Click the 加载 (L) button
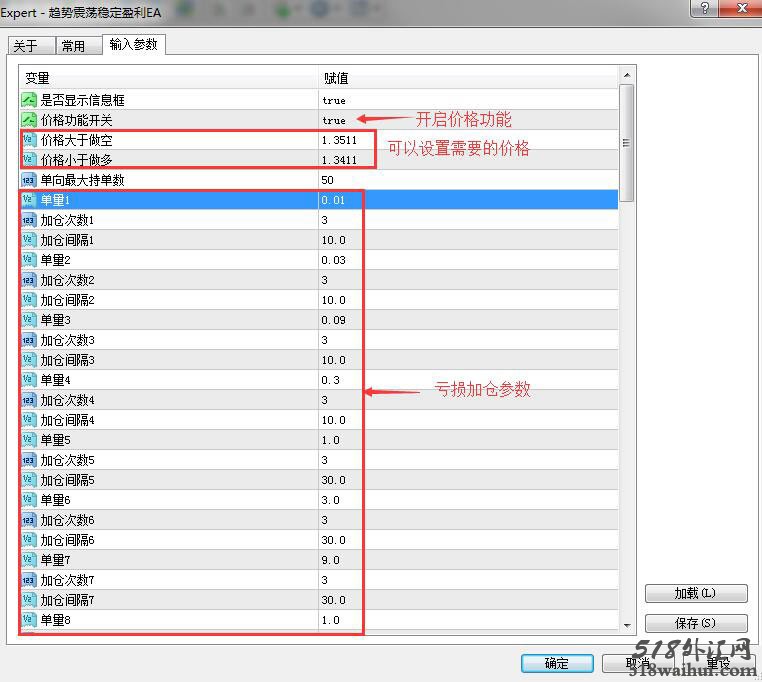The image size is (762, 682). click(696, 593)
